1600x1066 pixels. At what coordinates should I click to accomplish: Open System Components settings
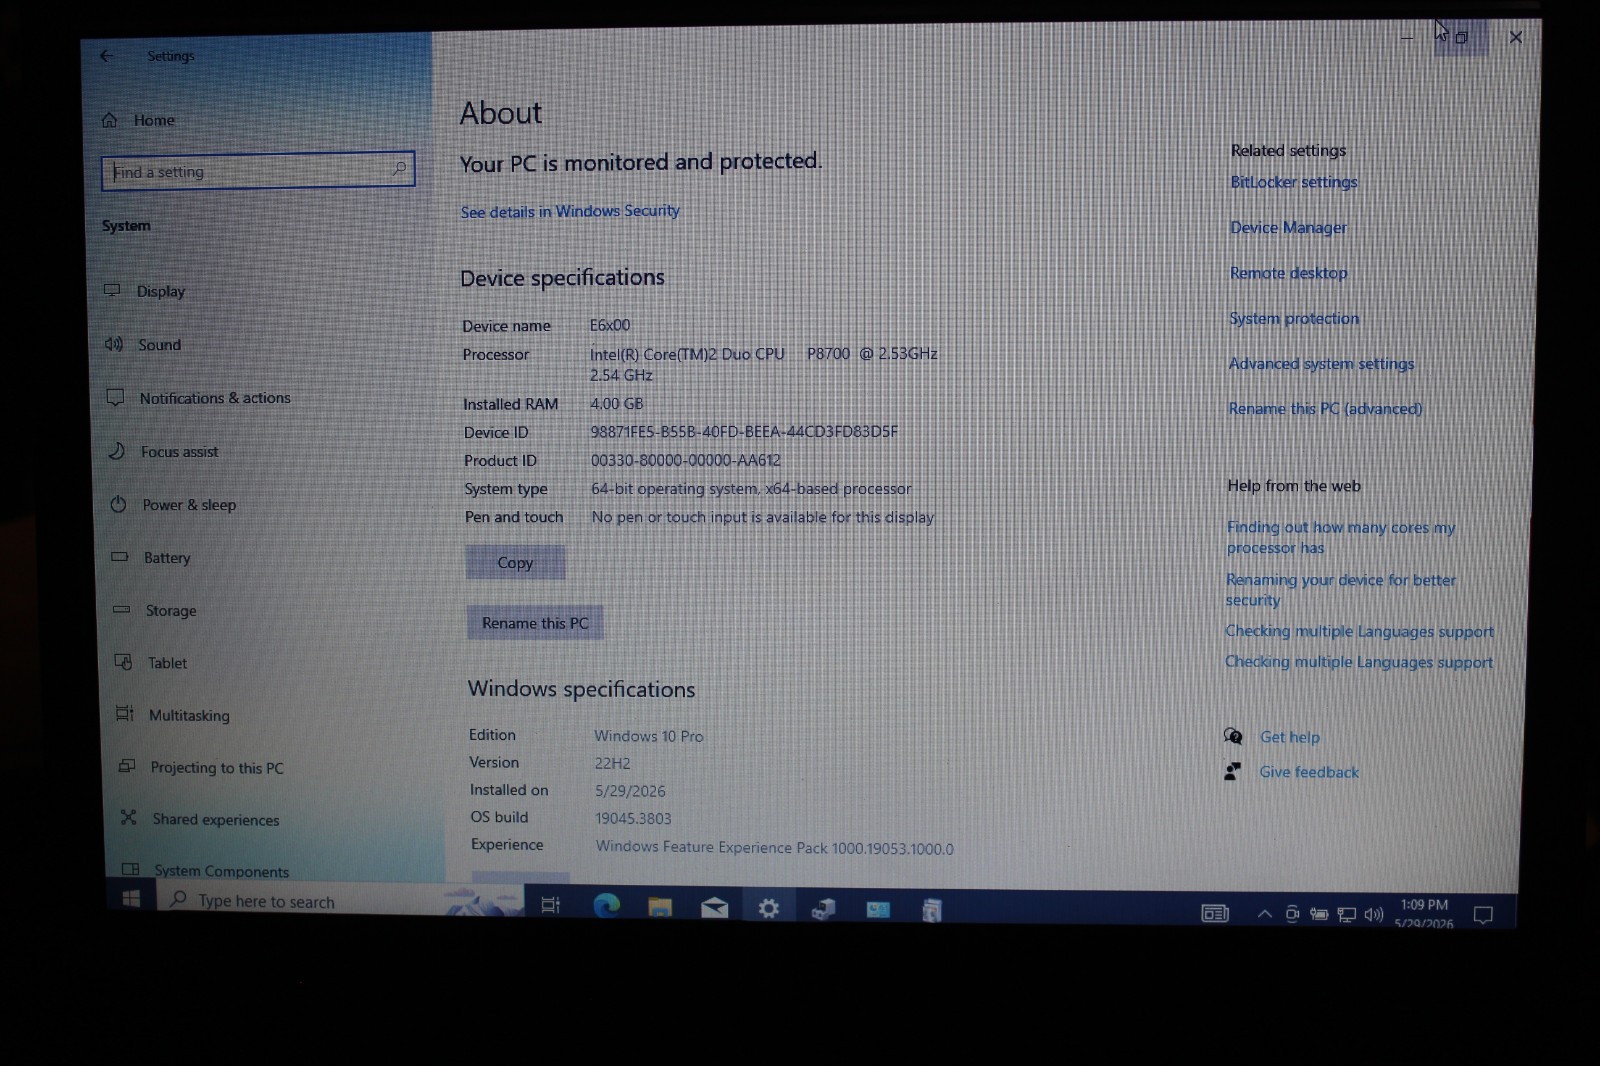pos(205,871)
